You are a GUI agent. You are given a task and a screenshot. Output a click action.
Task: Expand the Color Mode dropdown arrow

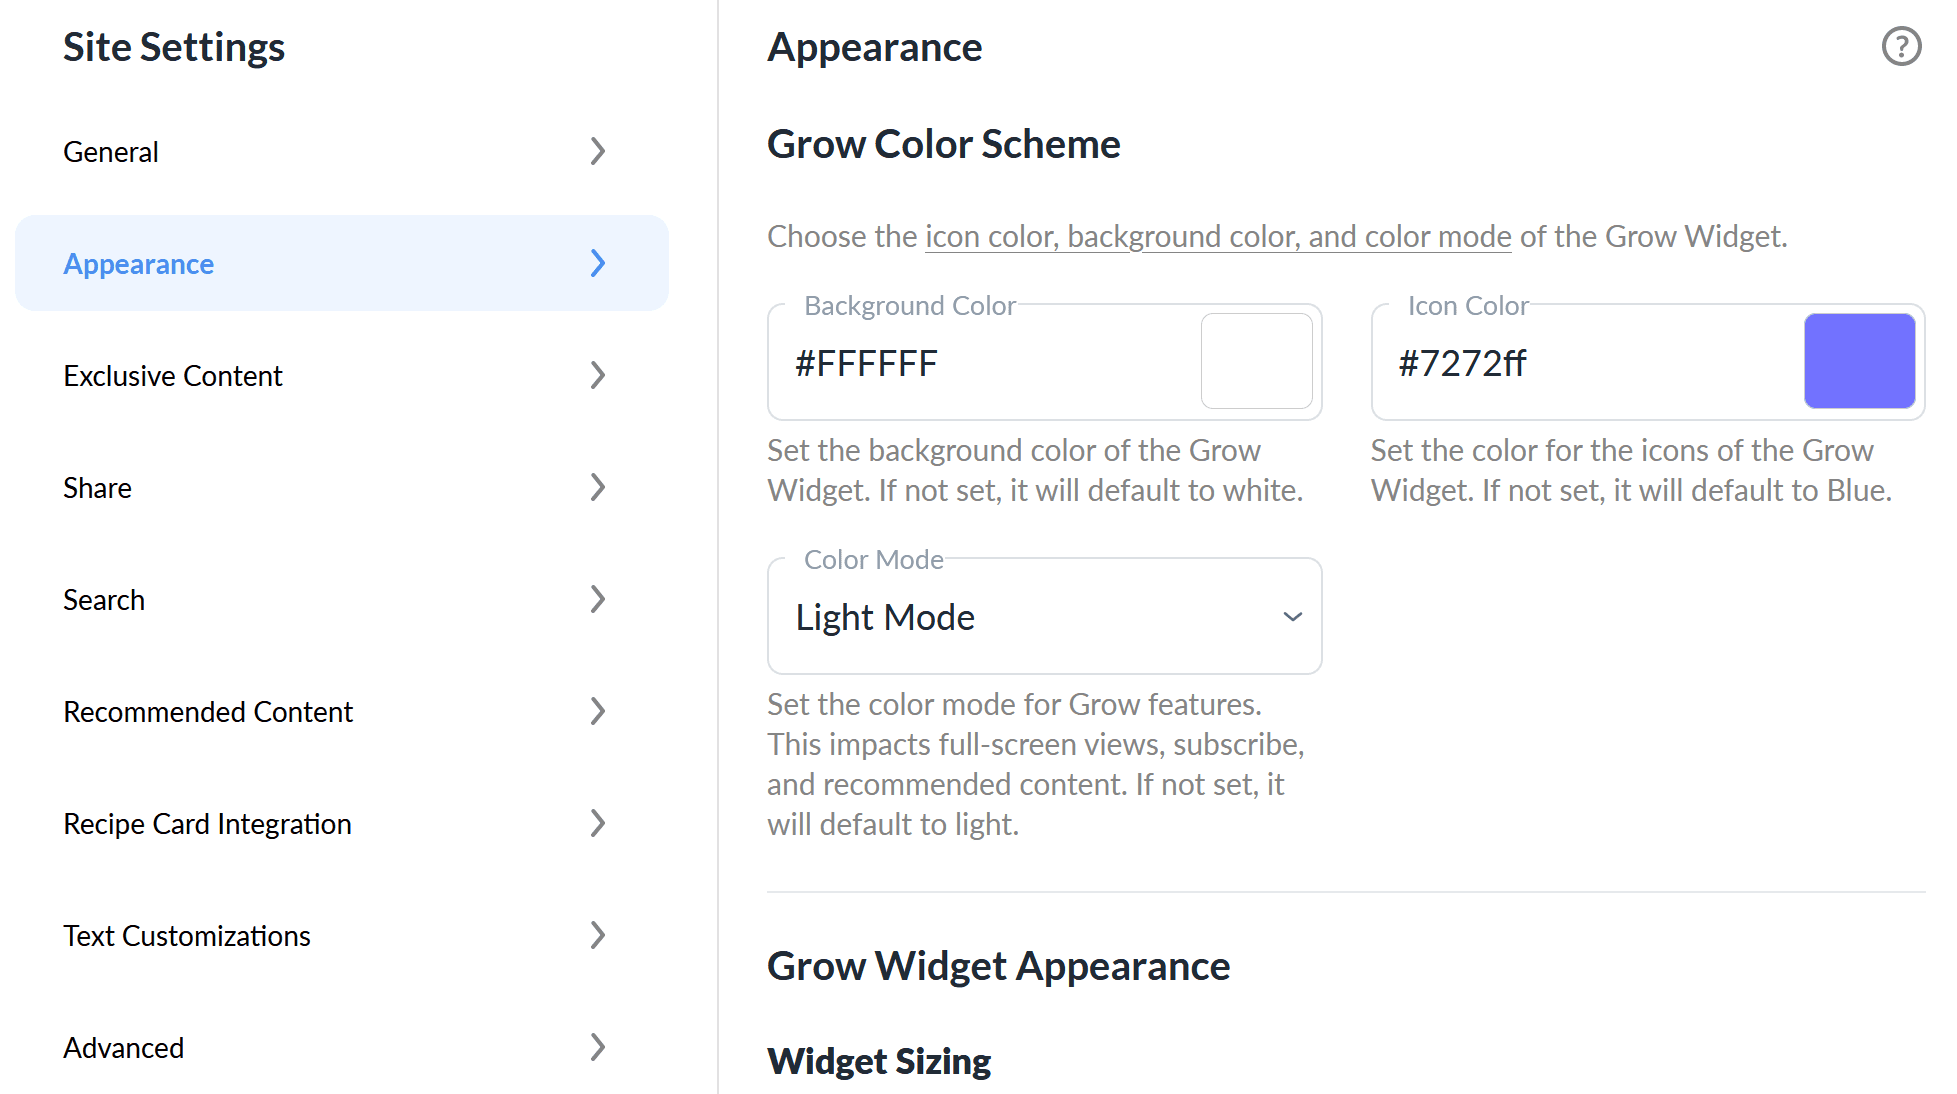pyautogui.click(x=1292, y=617)
